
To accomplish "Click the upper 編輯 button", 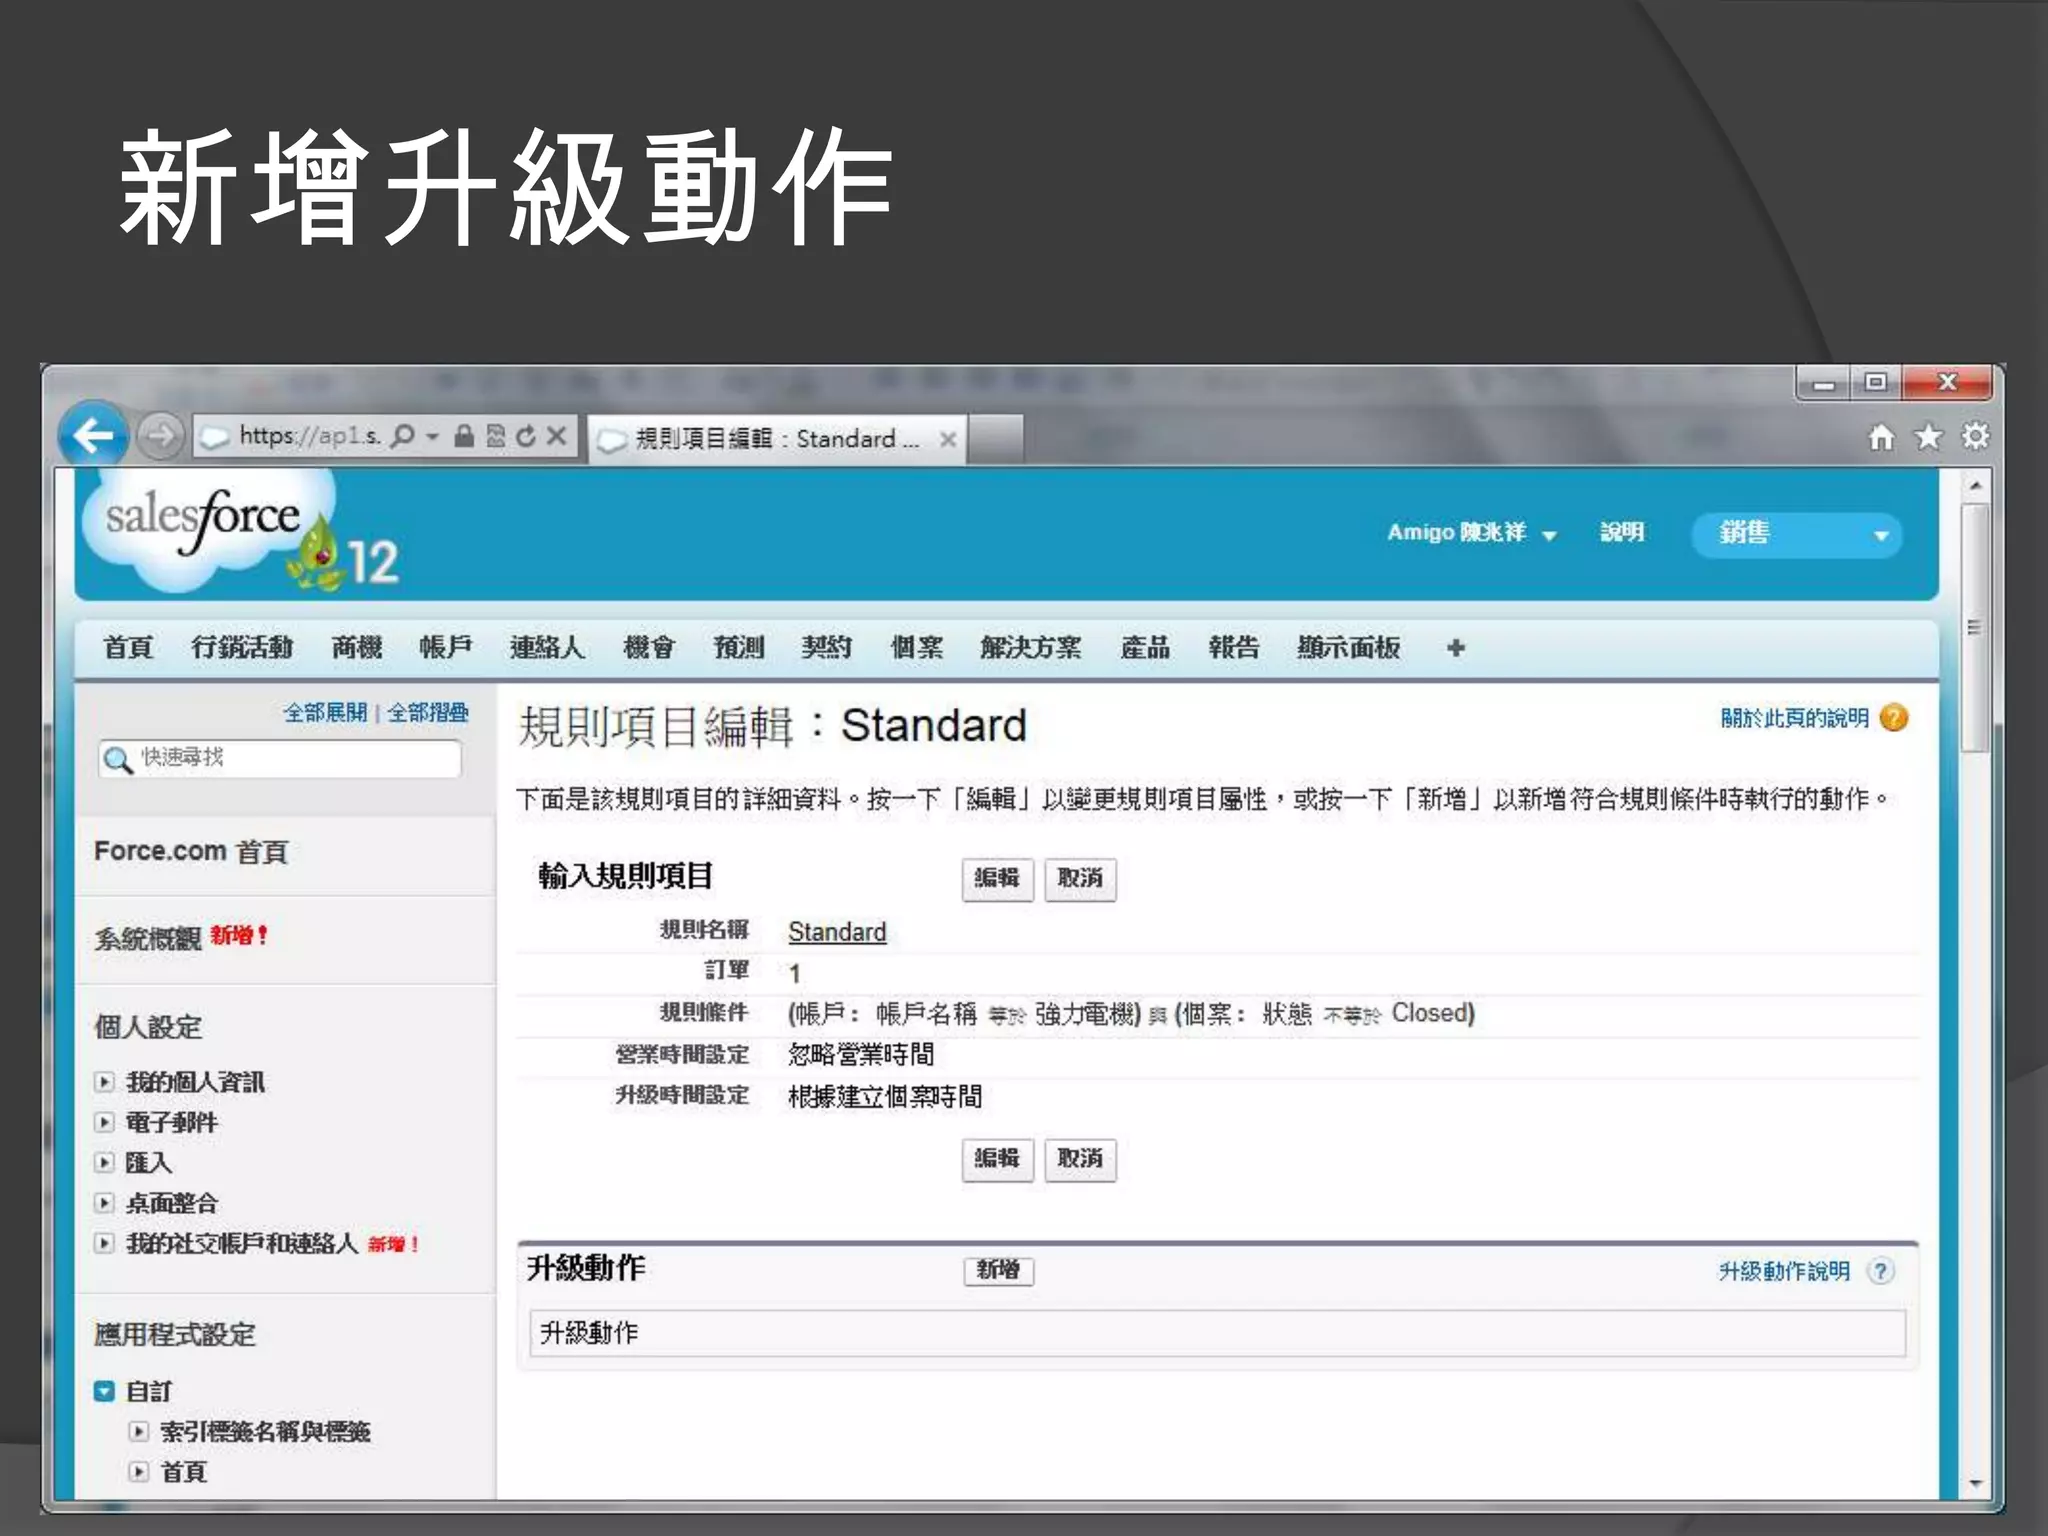I will coord(997,879).
